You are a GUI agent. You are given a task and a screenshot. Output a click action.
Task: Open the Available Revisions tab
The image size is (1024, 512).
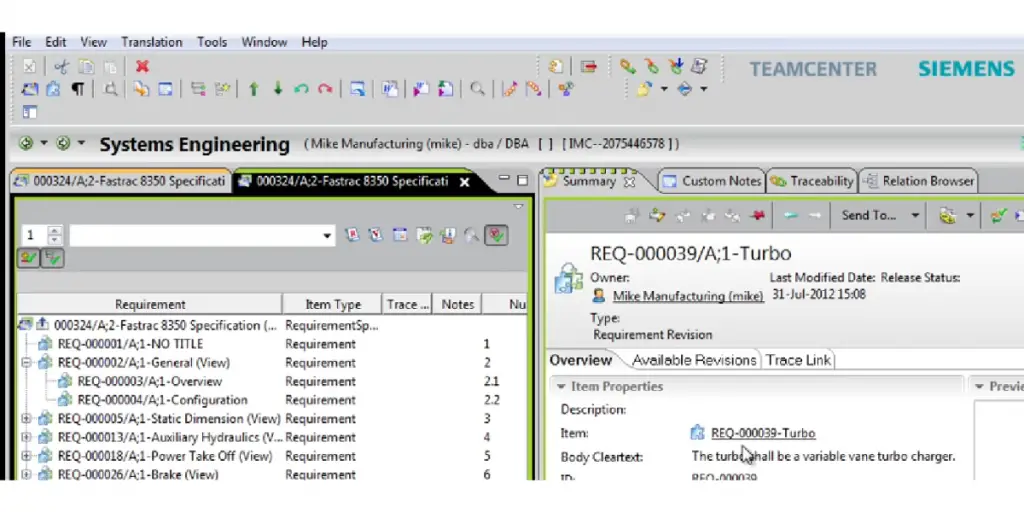[694, 360]
